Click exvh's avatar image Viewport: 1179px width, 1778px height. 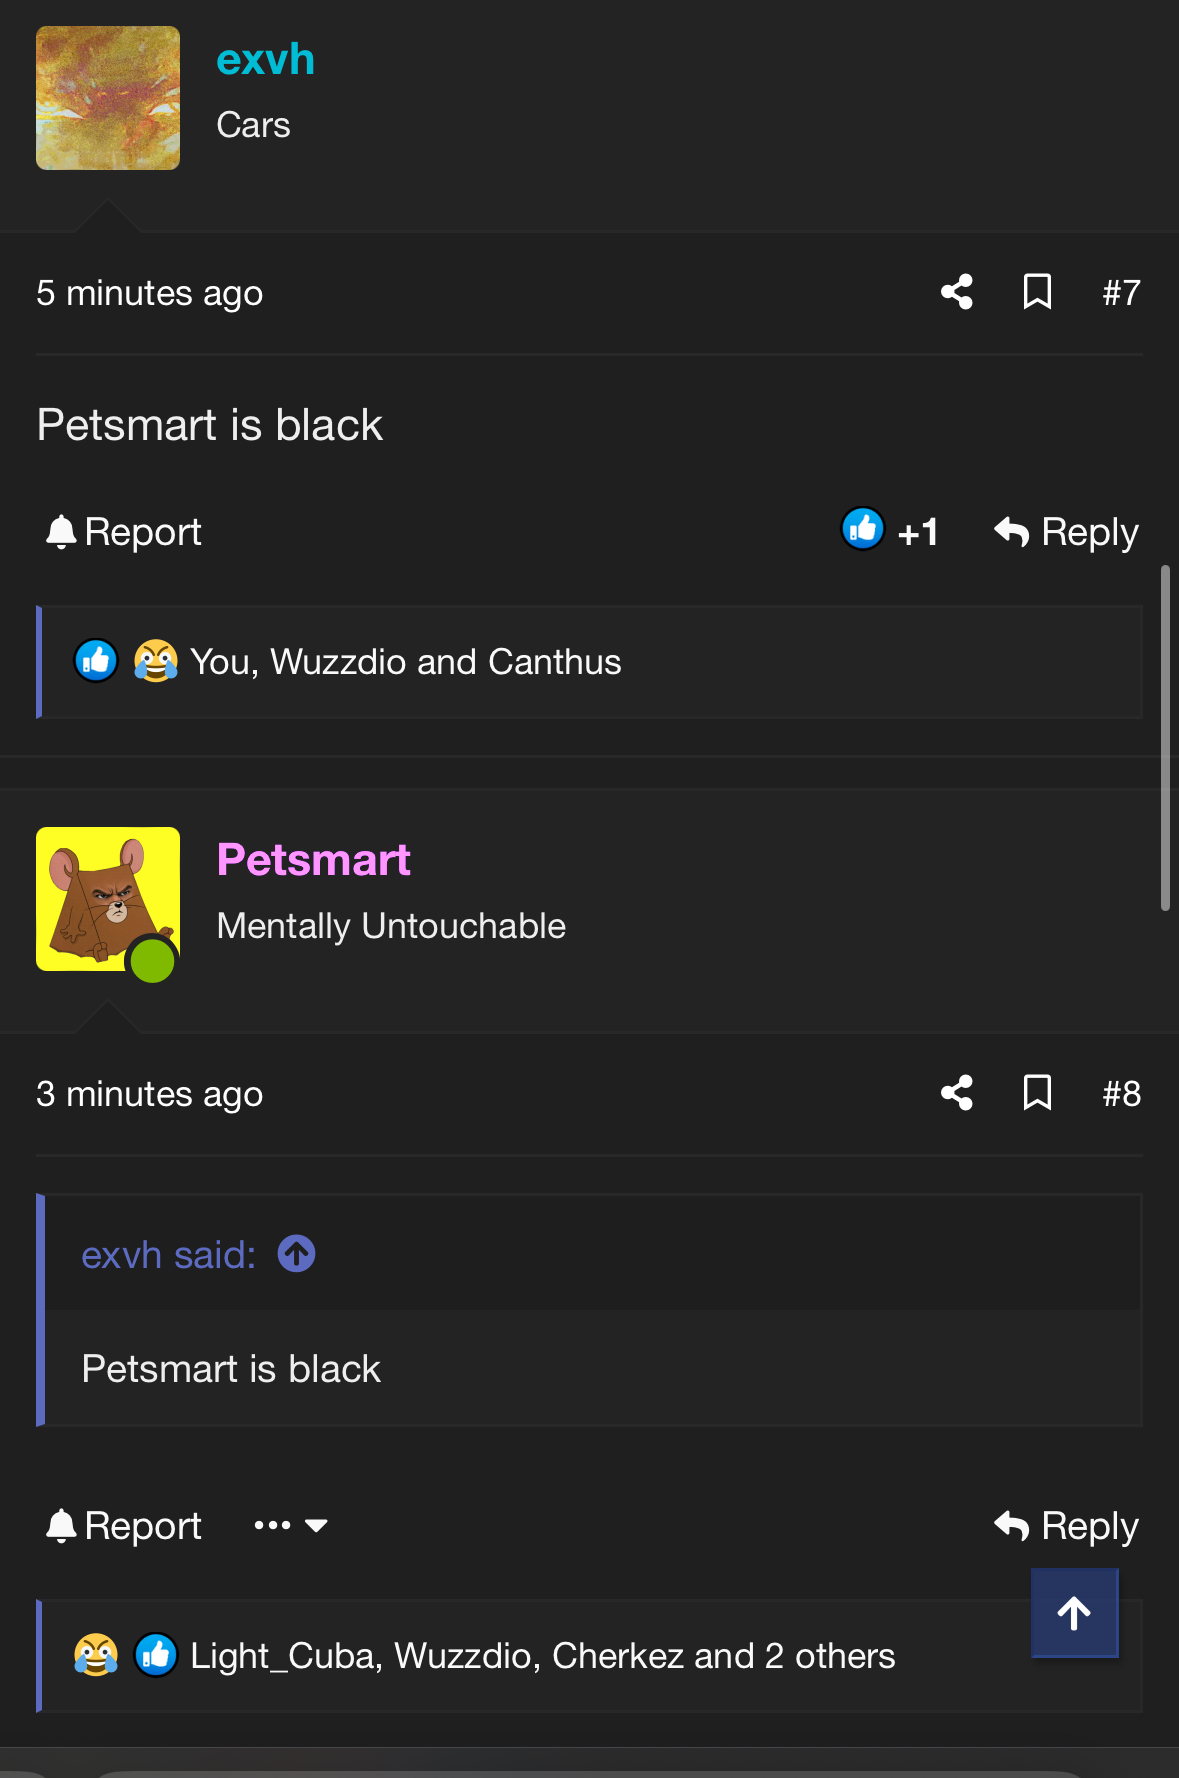[x=108, y=98]
